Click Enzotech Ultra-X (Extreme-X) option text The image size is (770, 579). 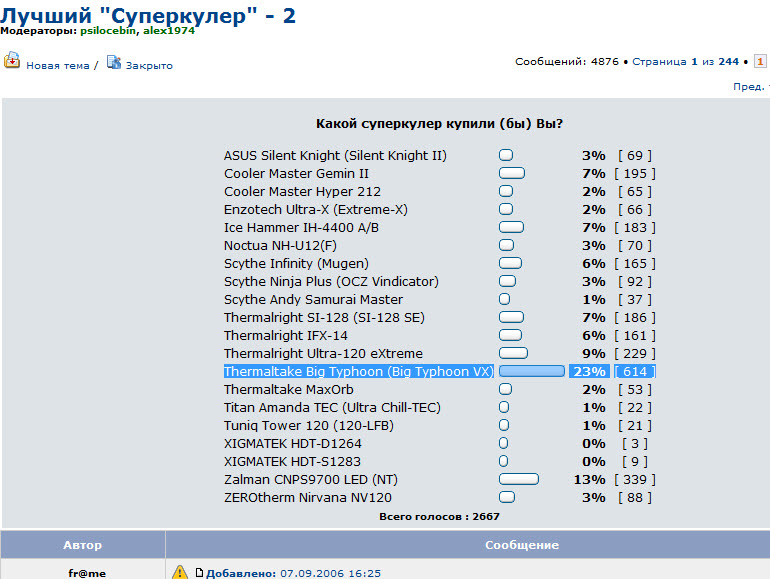[316, 210]
